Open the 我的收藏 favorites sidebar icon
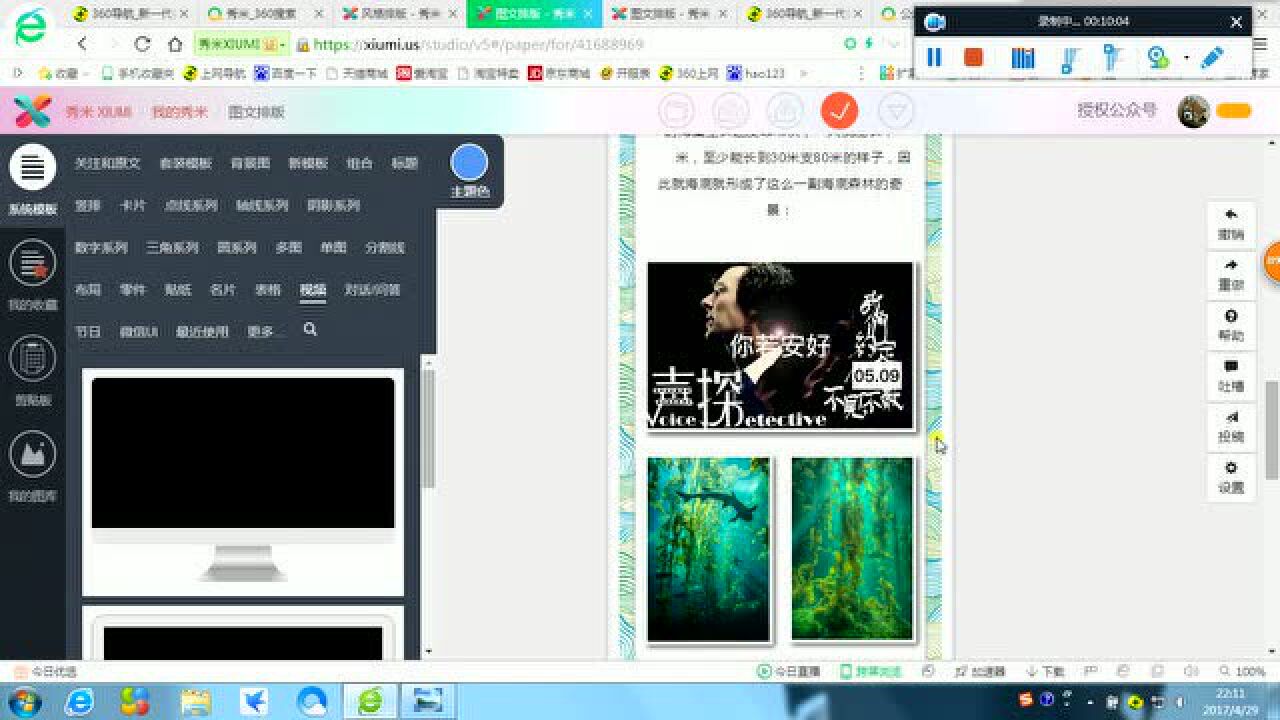Screen dimensions: 1280x720 pyautogui.click(x=32, y=262)
